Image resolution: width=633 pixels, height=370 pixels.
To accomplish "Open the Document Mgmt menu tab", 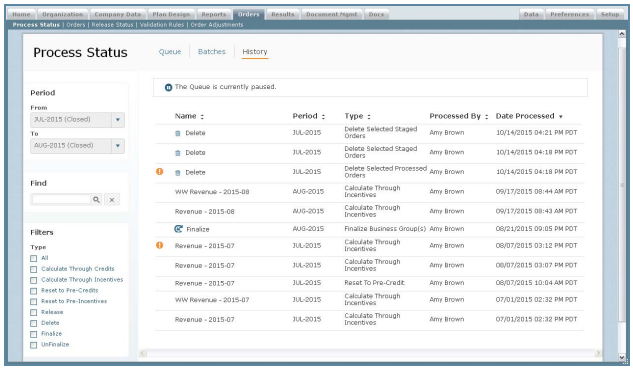I will click(x=331, y=14).
